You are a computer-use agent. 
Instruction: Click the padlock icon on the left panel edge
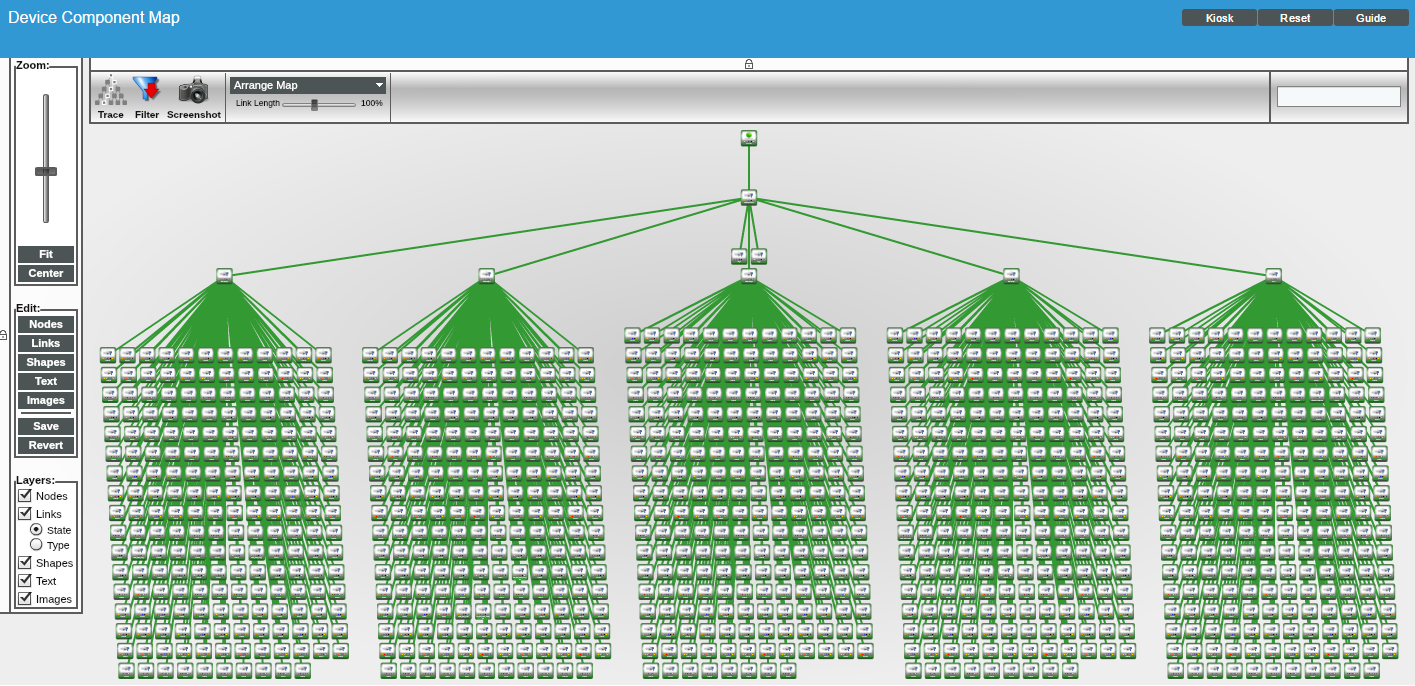(x=4, y=334)
